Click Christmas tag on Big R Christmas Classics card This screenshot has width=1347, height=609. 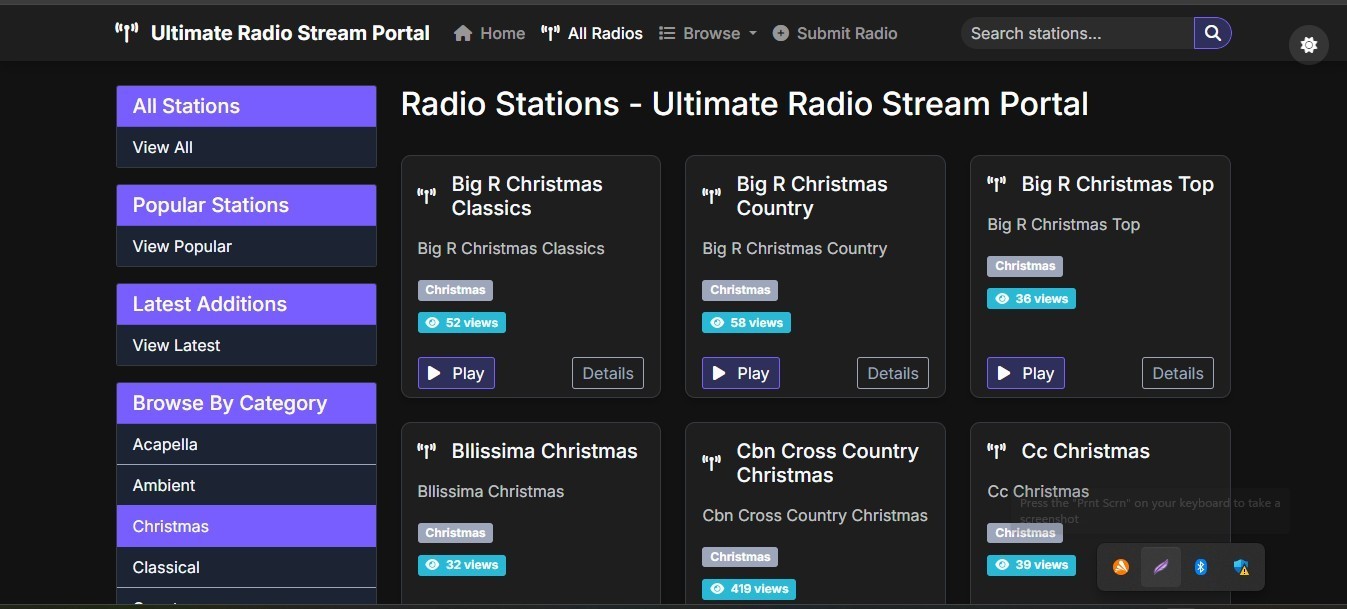coord(455,290)
